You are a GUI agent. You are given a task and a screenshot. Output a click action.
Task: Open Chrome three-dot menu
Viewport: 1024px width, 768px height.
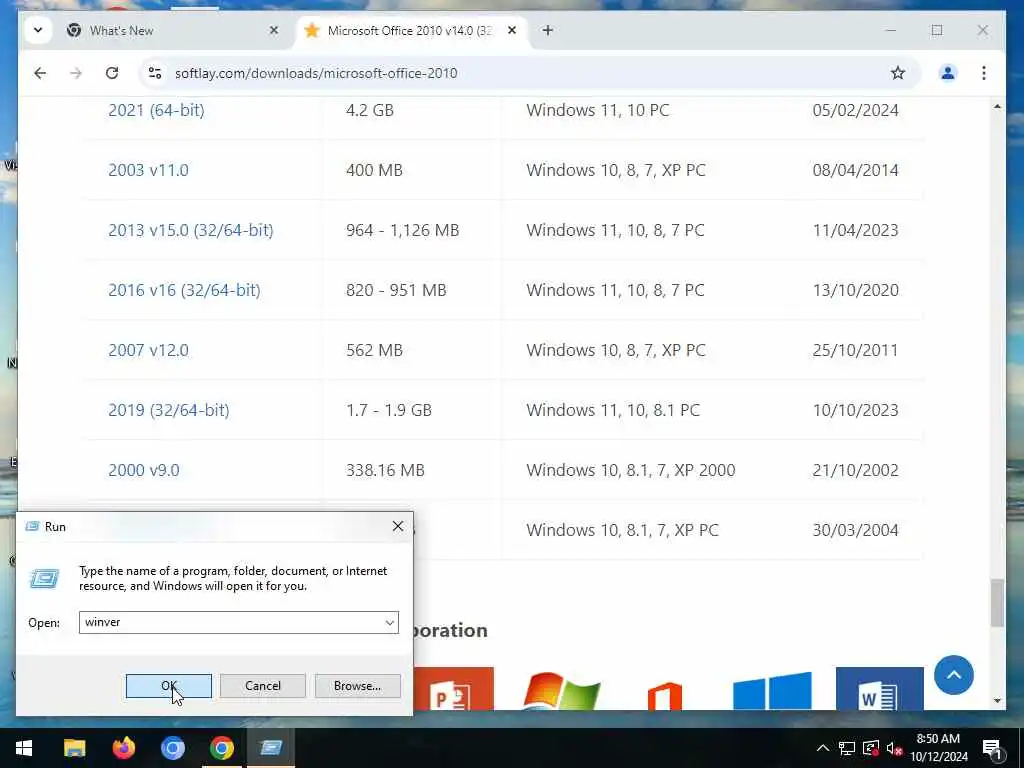coord(984,73)
